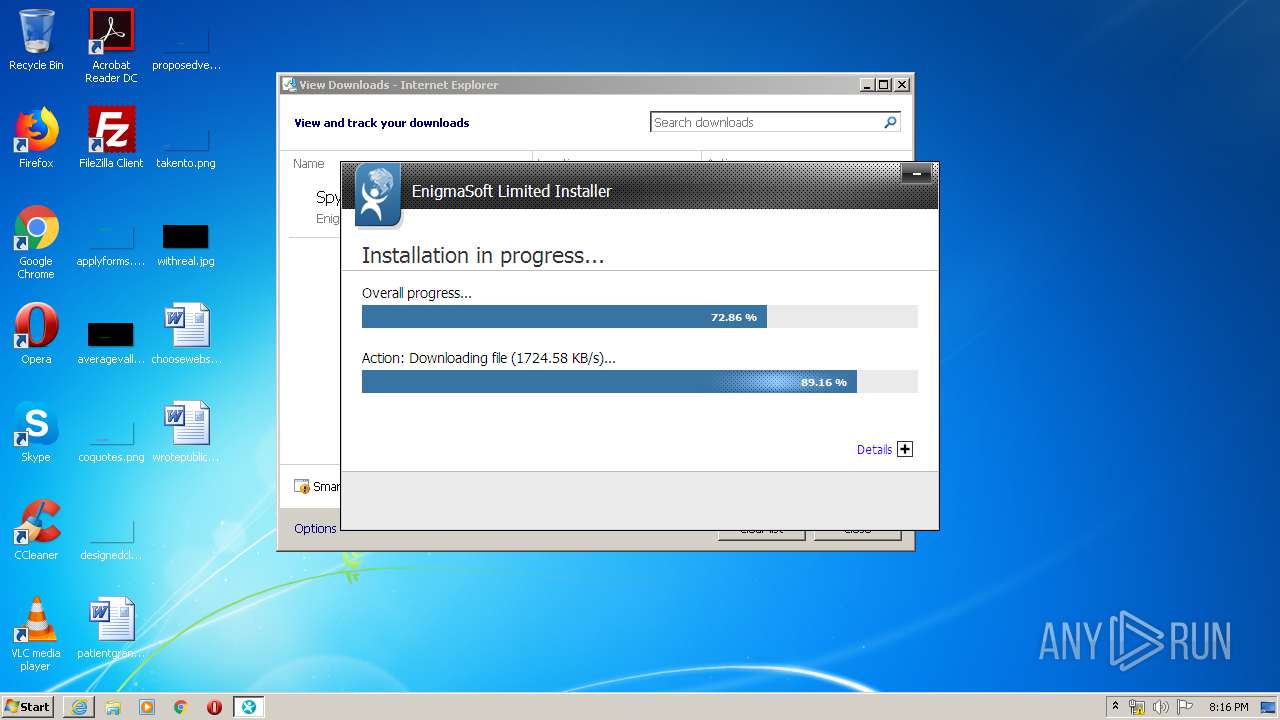Focus the Search downloads field
1280x720 pixels.
tap(766, 122)
